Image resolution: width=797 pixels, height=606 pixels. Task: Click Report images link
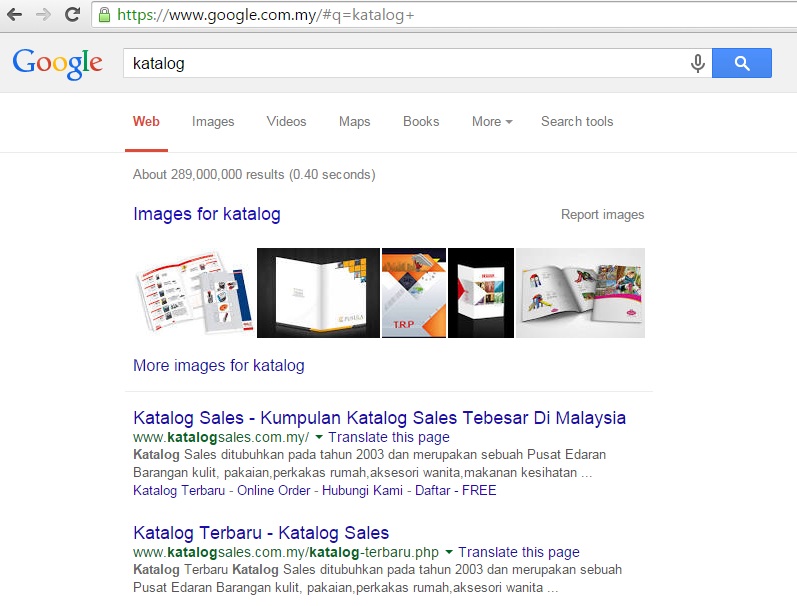602,215
